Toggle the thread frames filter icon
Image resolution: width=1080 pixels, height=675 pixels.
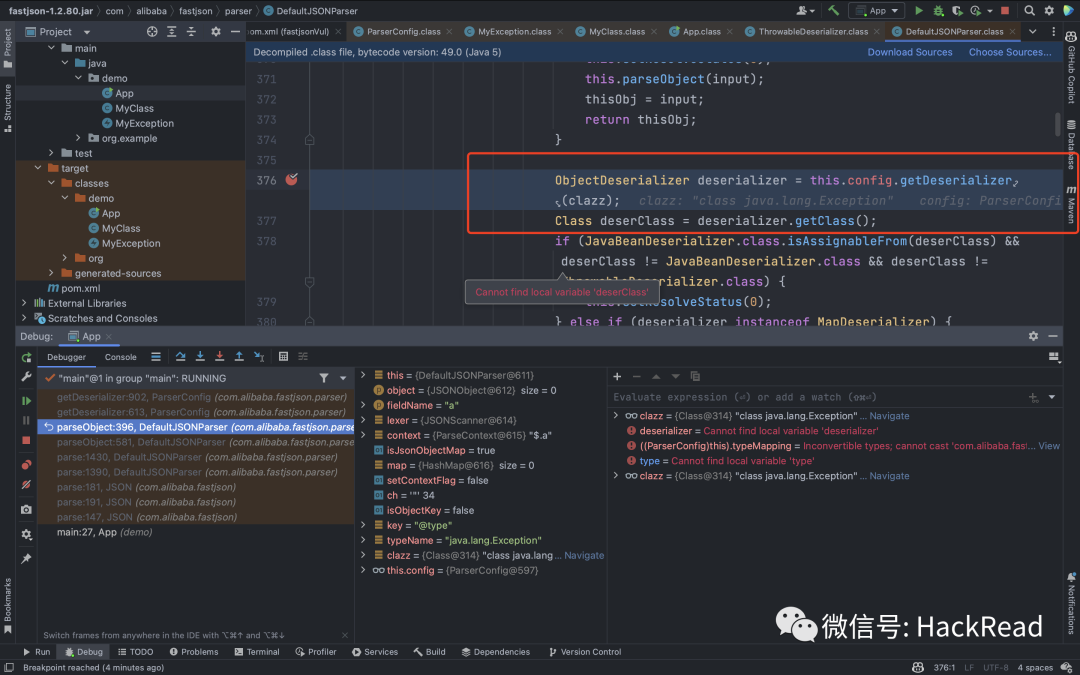(x=324, y=378)
